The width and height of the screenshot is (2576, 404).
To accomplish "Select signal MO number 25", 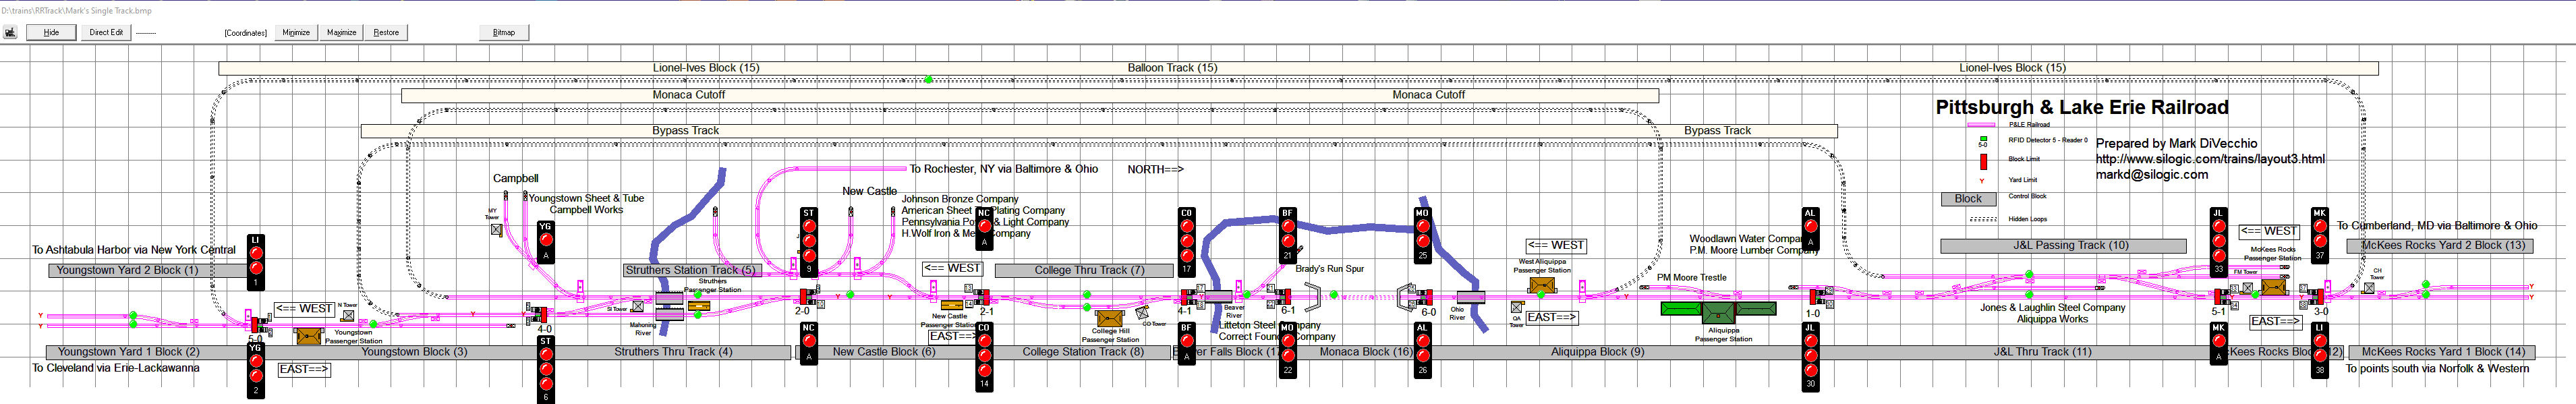I will coord(1422,235).
